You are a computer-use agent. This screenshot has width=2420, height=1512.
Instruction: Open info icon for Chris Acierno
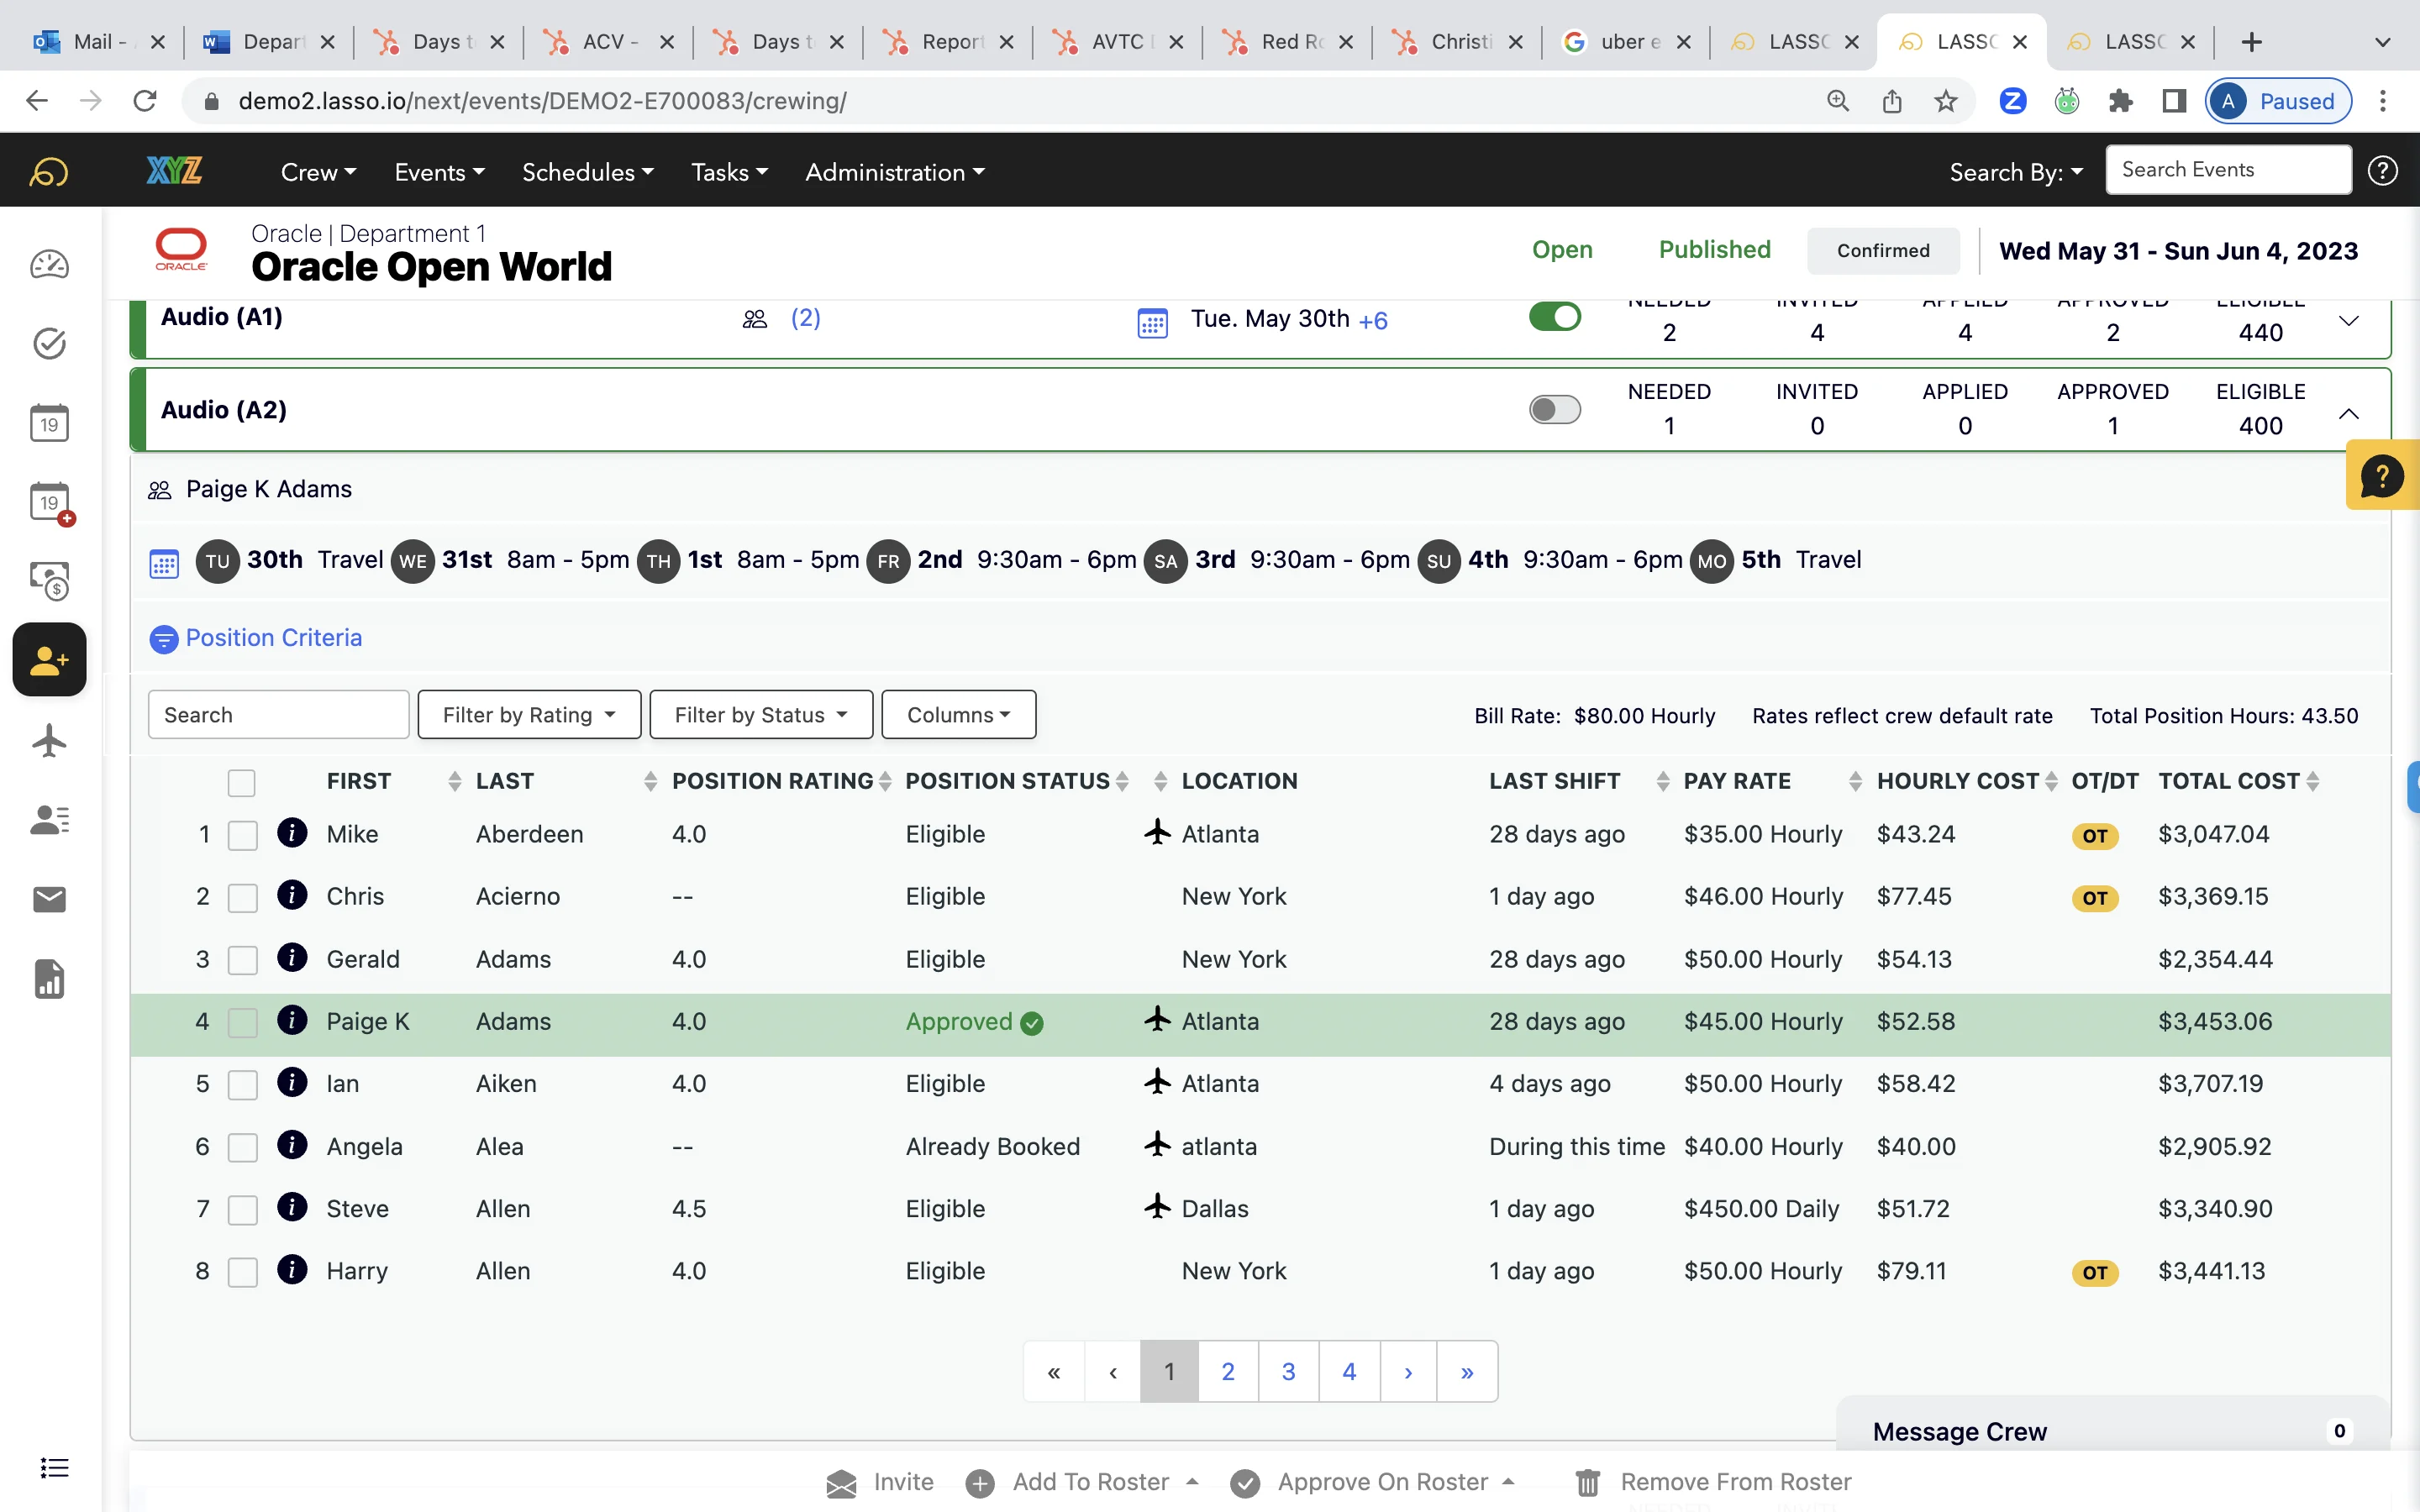click(x=292, y=894)
